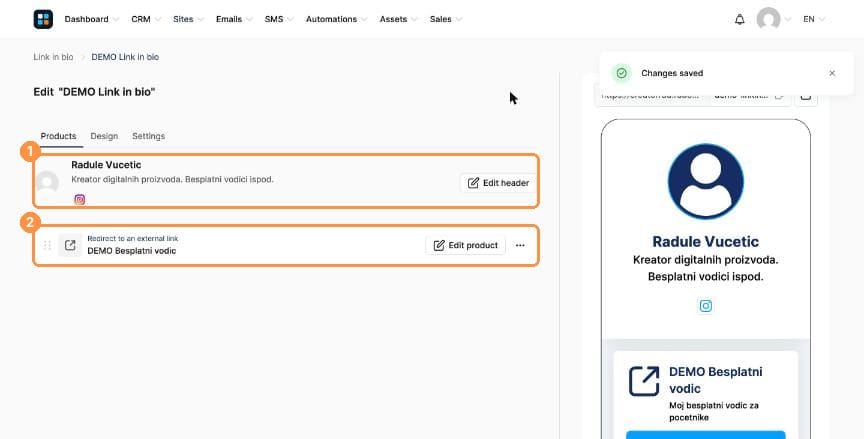The height and width of the screenshot is (439, 864).
Task: Click the Changes saved message text
Action: click(x=672, y=73)
